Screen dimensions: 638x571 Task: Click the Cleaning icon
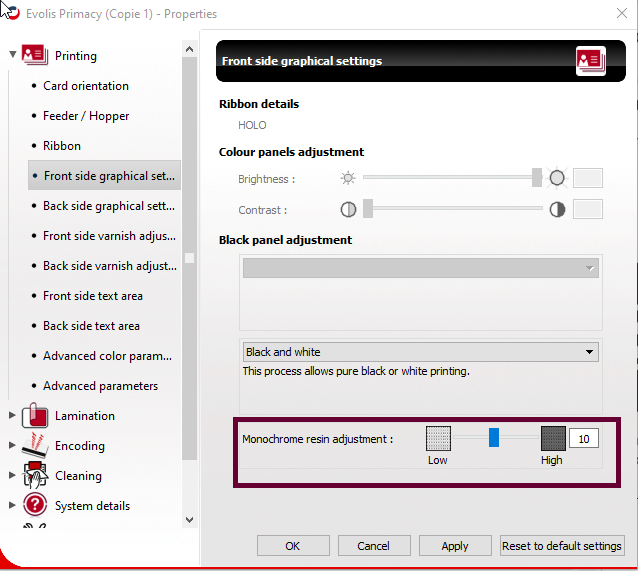pyautogui.click(x=35, y=475)
